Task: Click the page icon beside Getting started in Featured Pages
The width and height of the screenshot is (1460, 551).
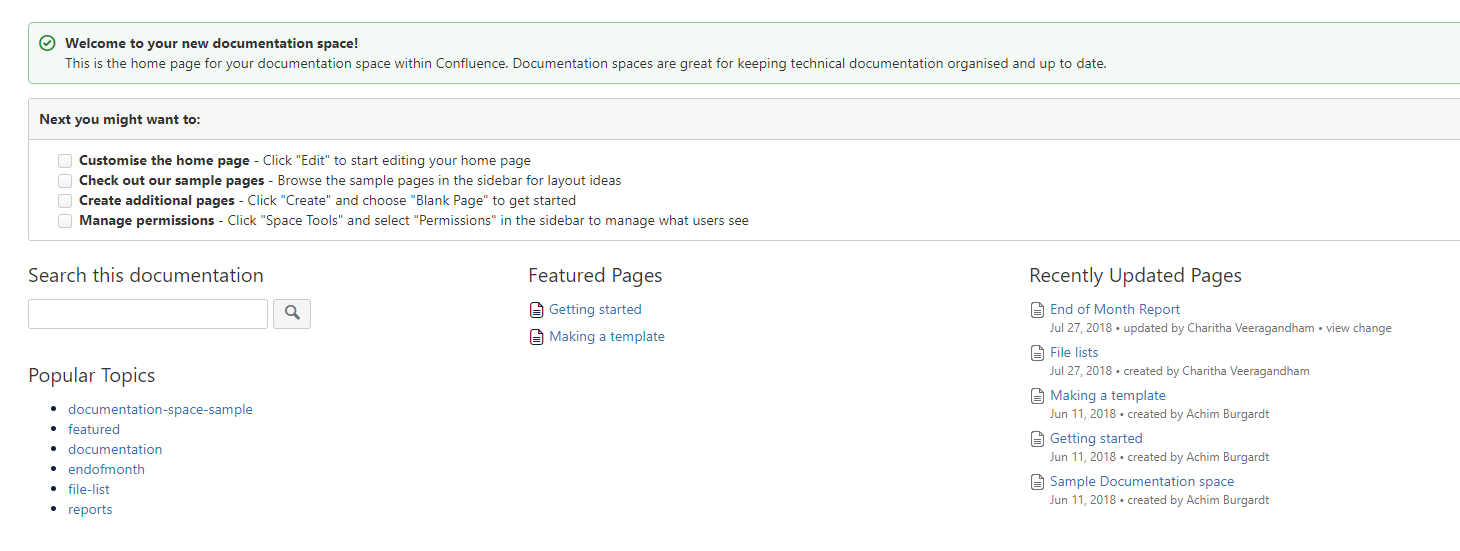Action: [x=537, y=310]
